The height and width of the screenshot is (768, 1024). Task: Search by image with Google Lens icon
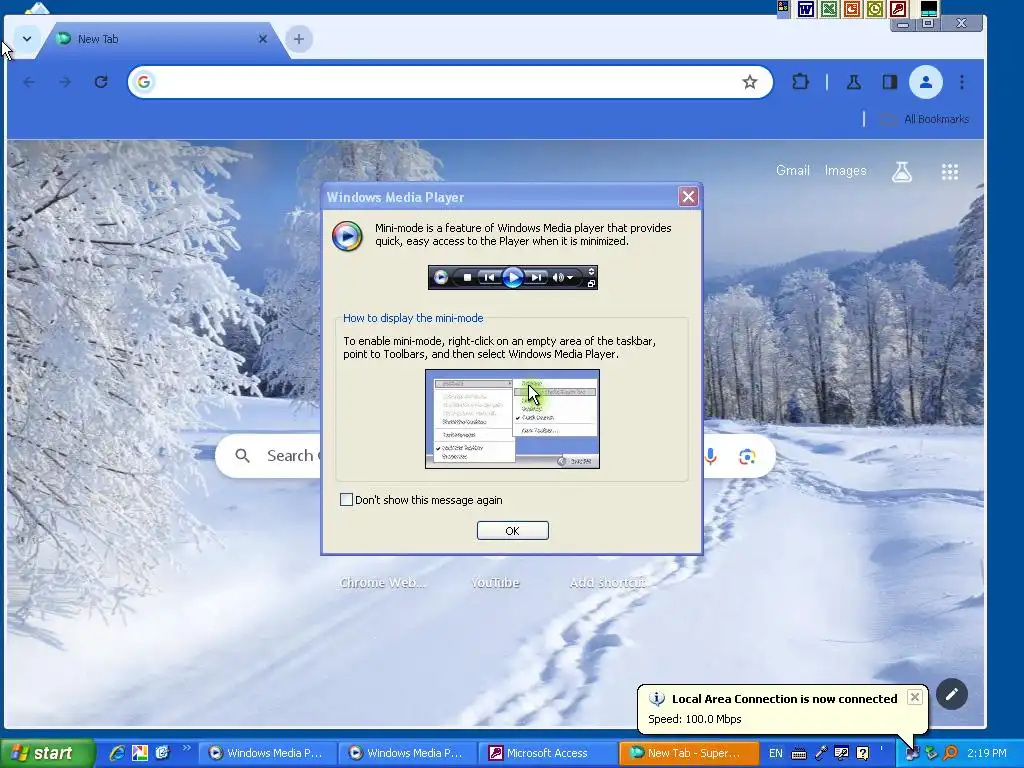[747, 456]
